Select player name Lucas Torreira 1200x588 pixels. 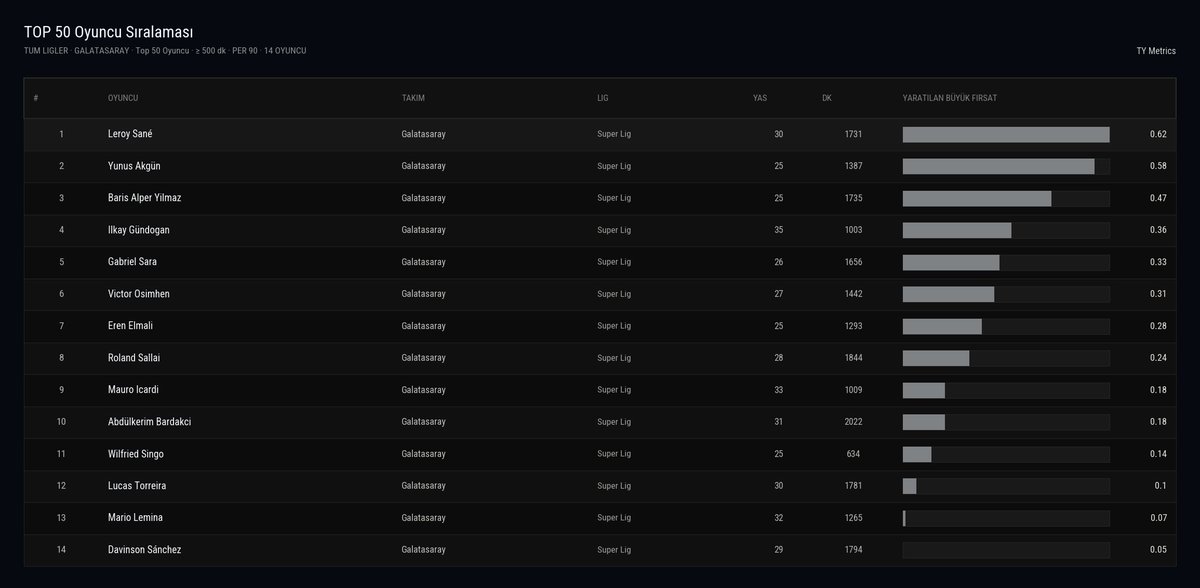click(x=137, y=486)
